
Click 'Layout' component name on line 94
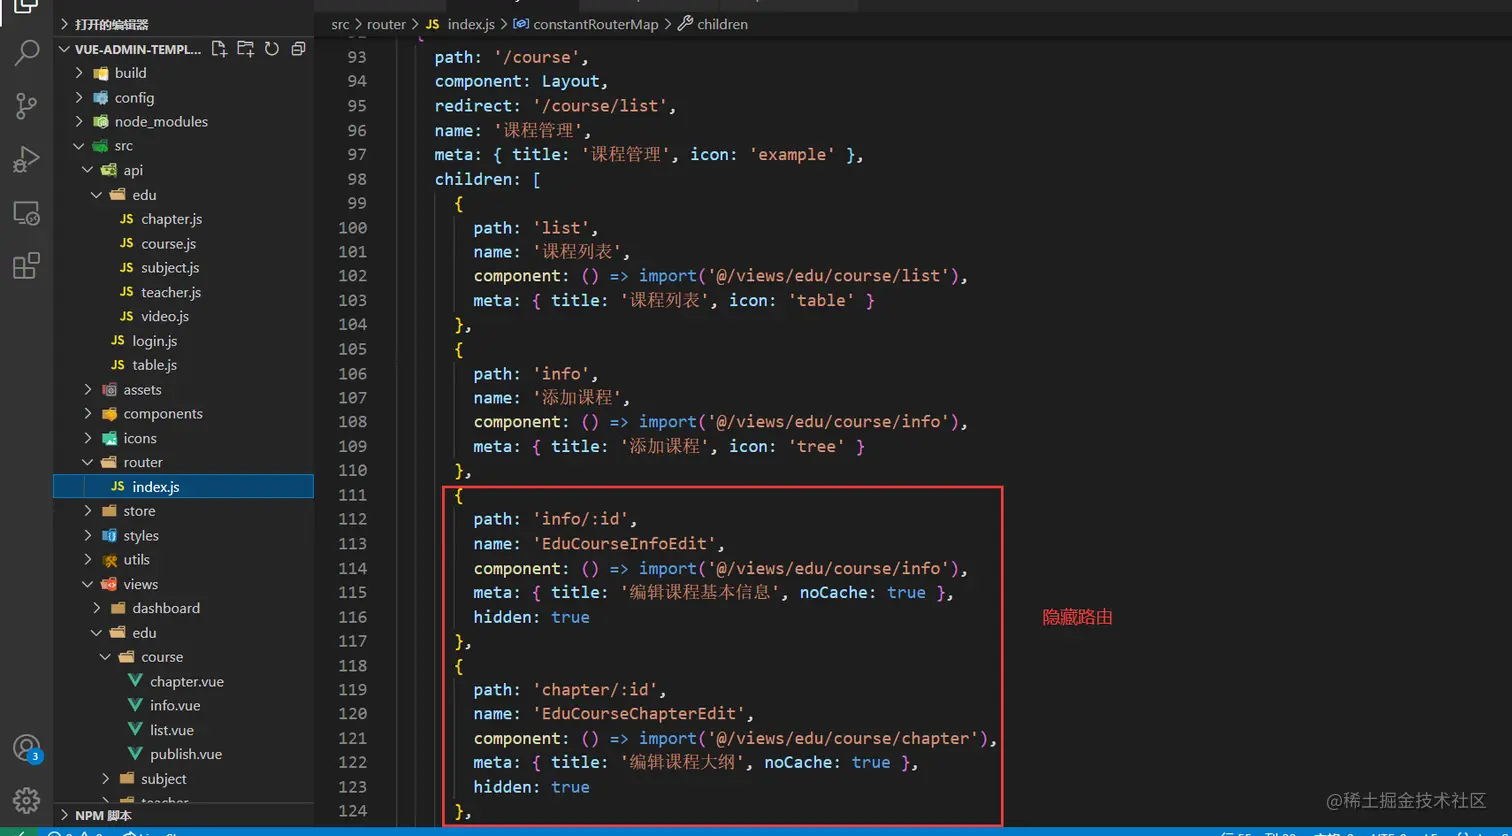[571, 82]
